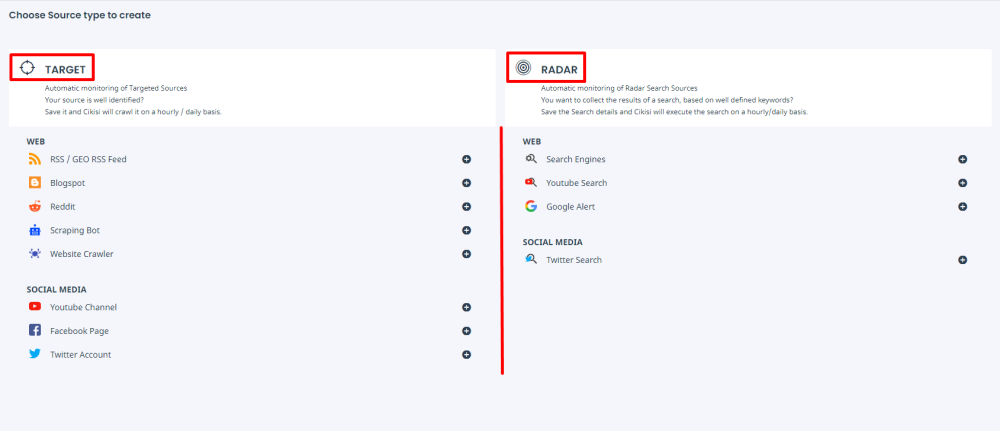Add a new Google Alert radar source
The image size is (1000, 431).
(x=962, y=207)
